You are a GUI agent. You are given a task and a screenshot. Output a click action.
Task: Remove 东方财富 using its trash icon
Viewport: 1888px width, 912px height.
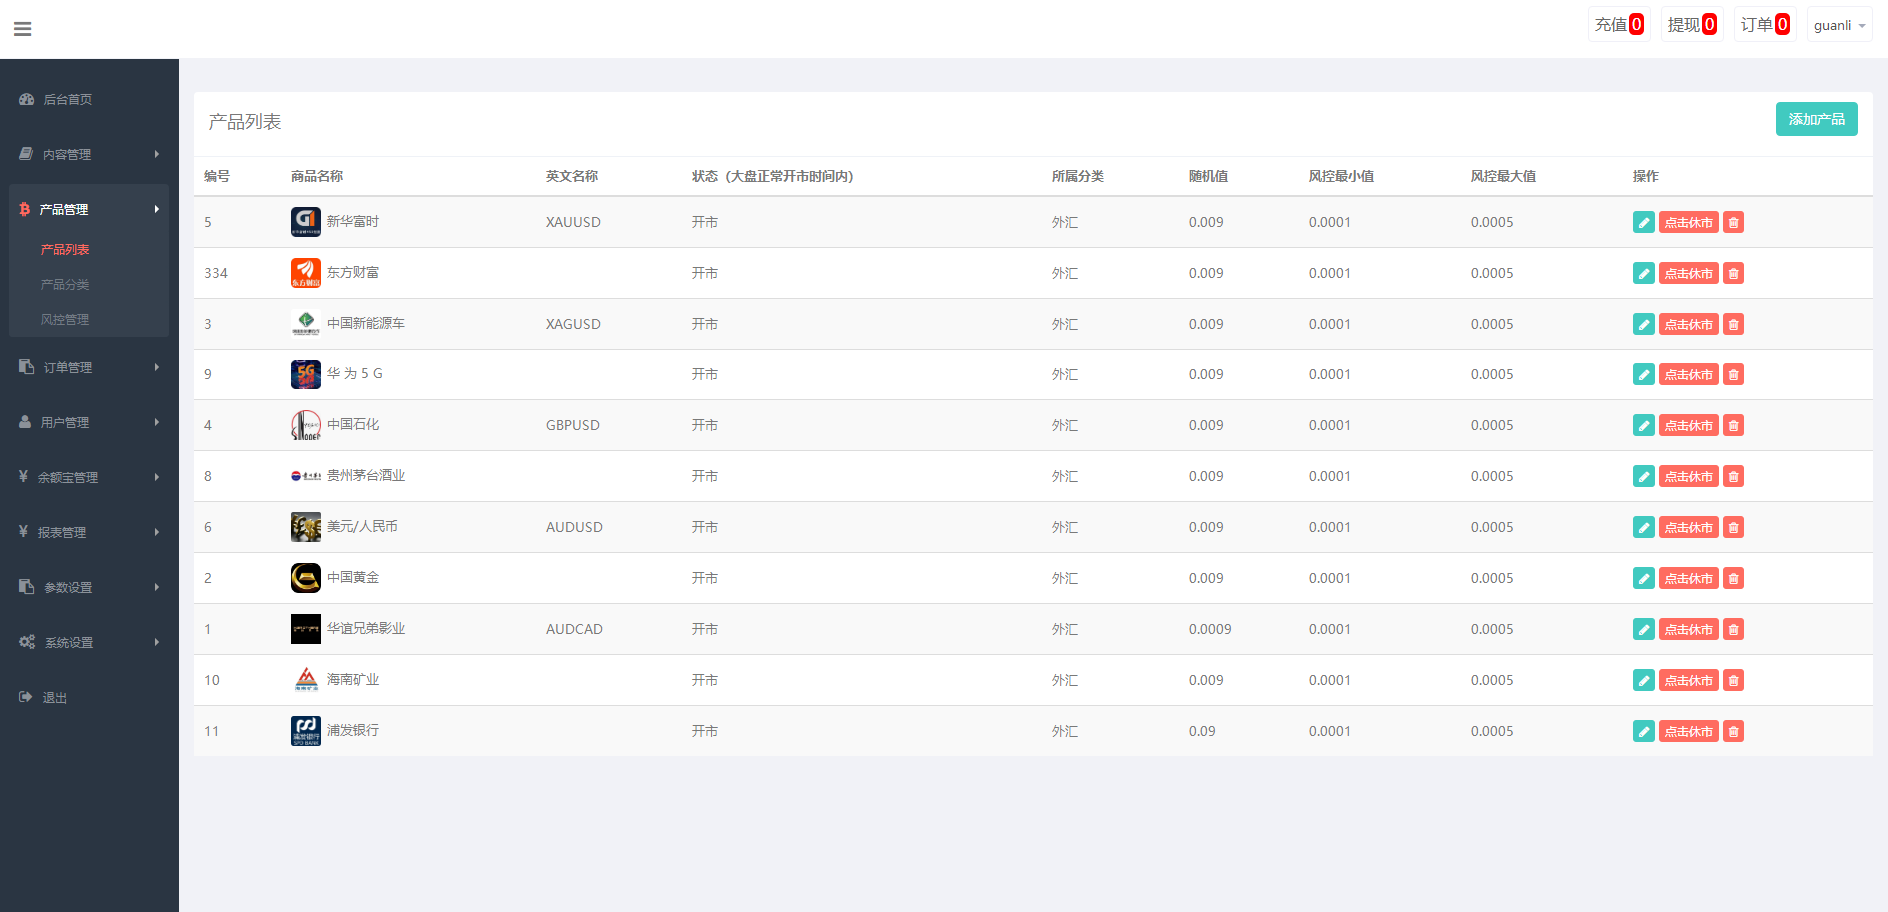click(1733, 273)
